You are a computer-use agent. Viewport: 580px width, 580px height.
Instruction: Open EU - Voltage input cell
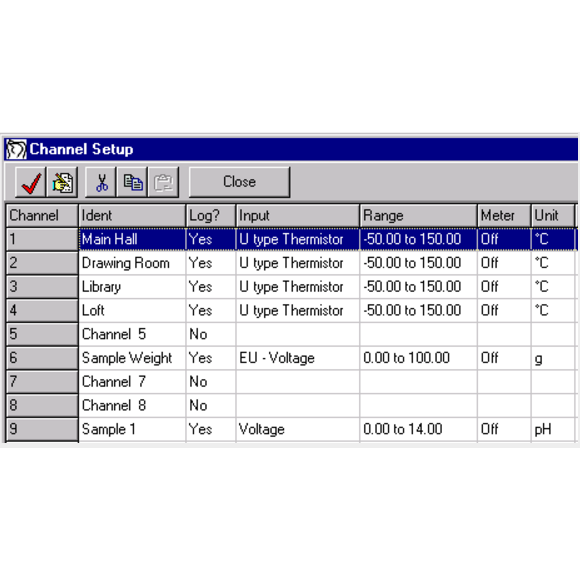coord(298,358)
